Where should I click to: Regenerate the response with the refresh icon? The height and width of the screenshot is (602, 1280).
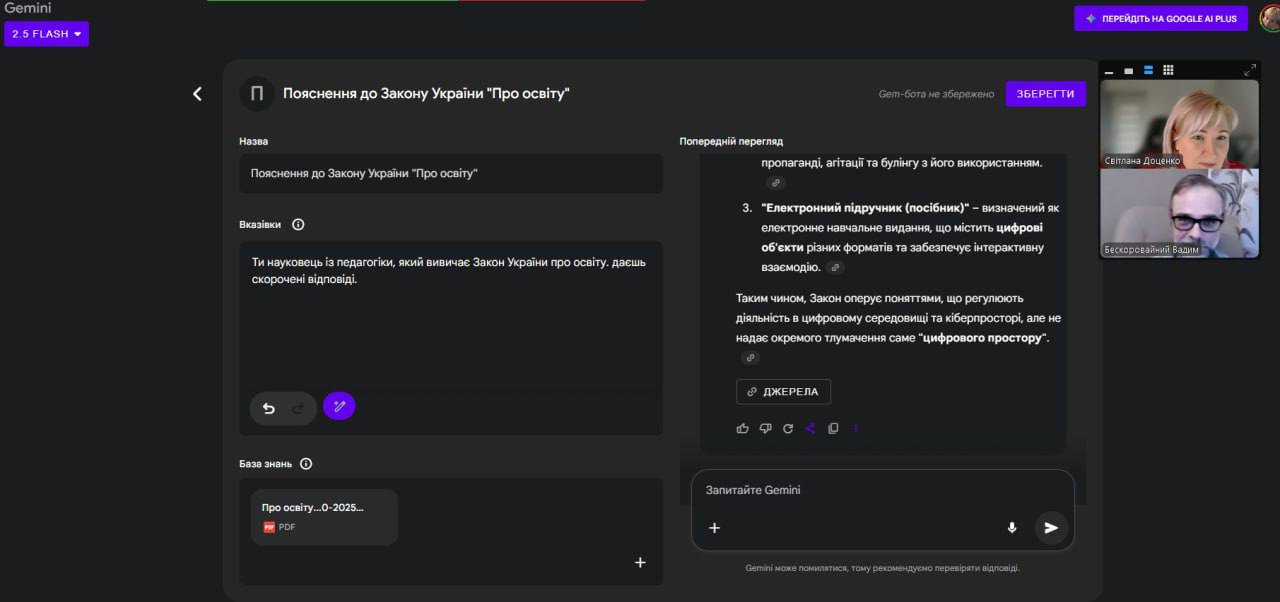788,429
